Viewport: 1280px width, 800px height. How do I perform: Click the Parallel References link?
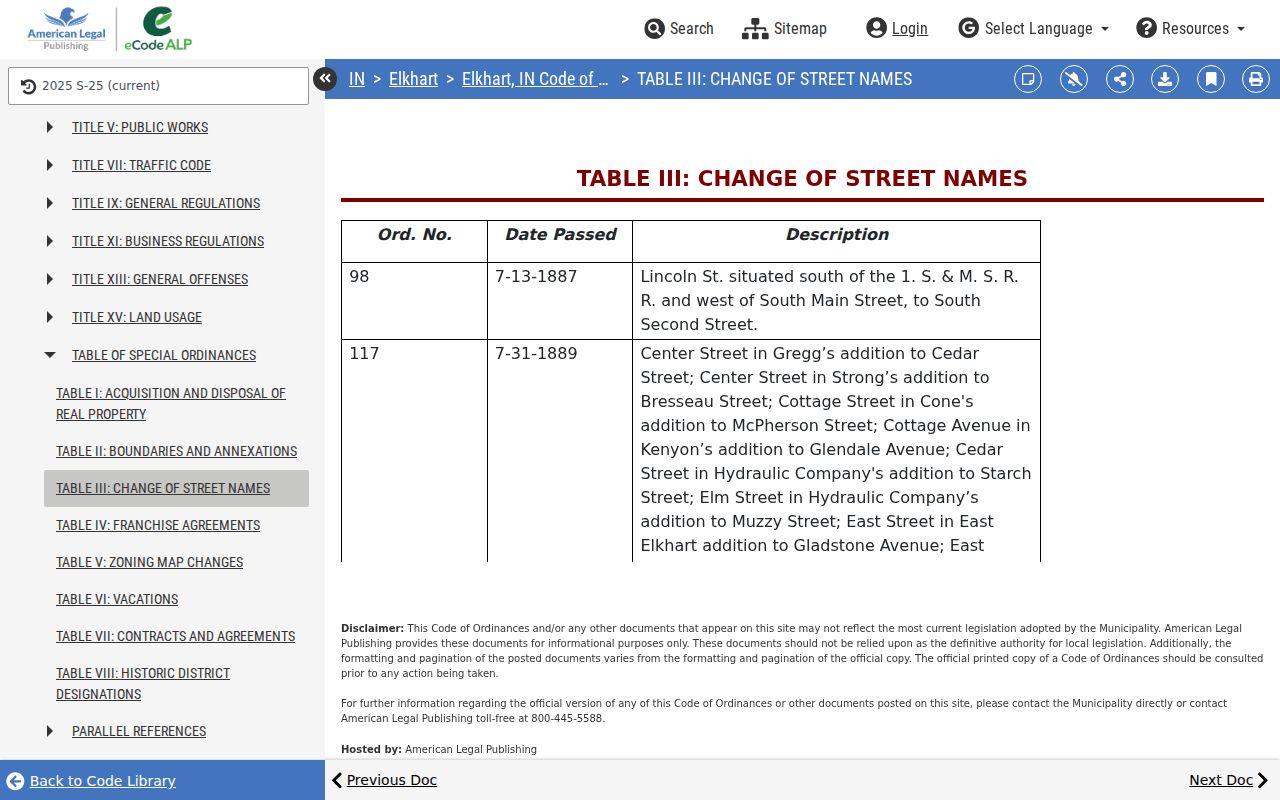coord(139,731)
